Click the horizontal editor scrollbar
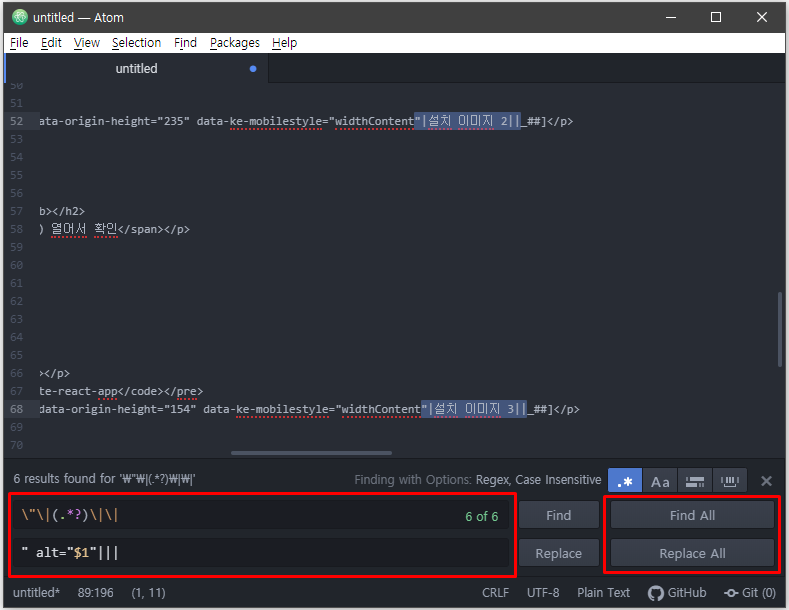789x610 pixels. tap(311, 453)
